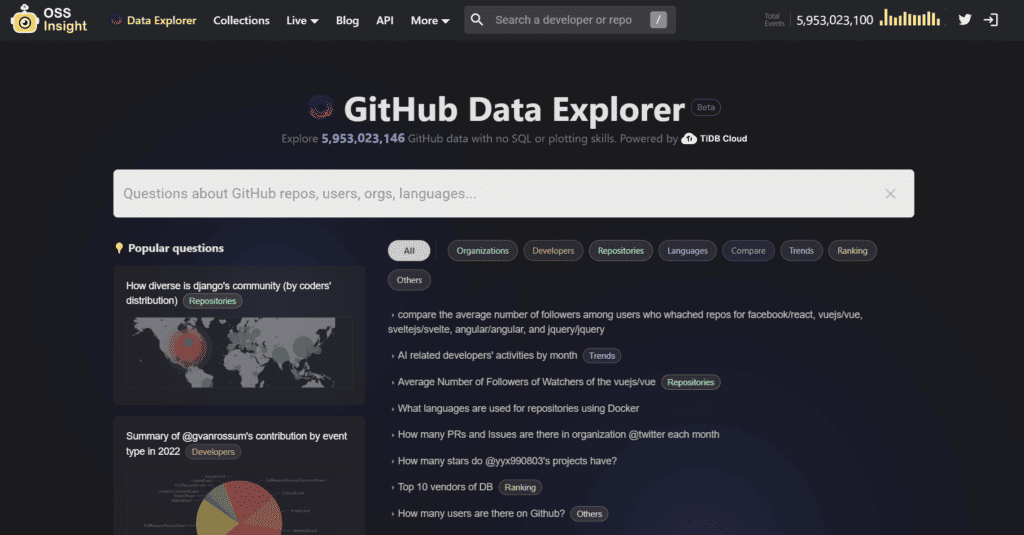This screenshot has height=535, width=1024.
Task: Open 'How many users are there on Github?'
Action: coord(481,513)
